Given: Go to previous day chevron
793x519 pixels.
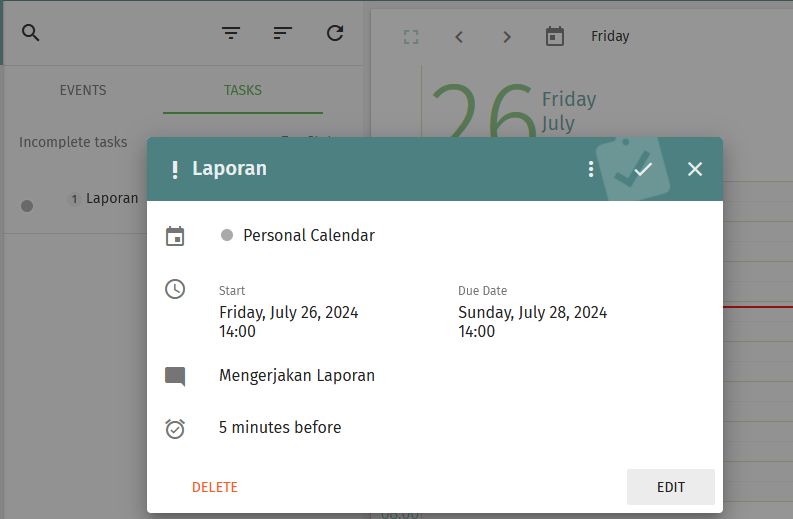Looking at the screenshot, I should coord(459,37).
